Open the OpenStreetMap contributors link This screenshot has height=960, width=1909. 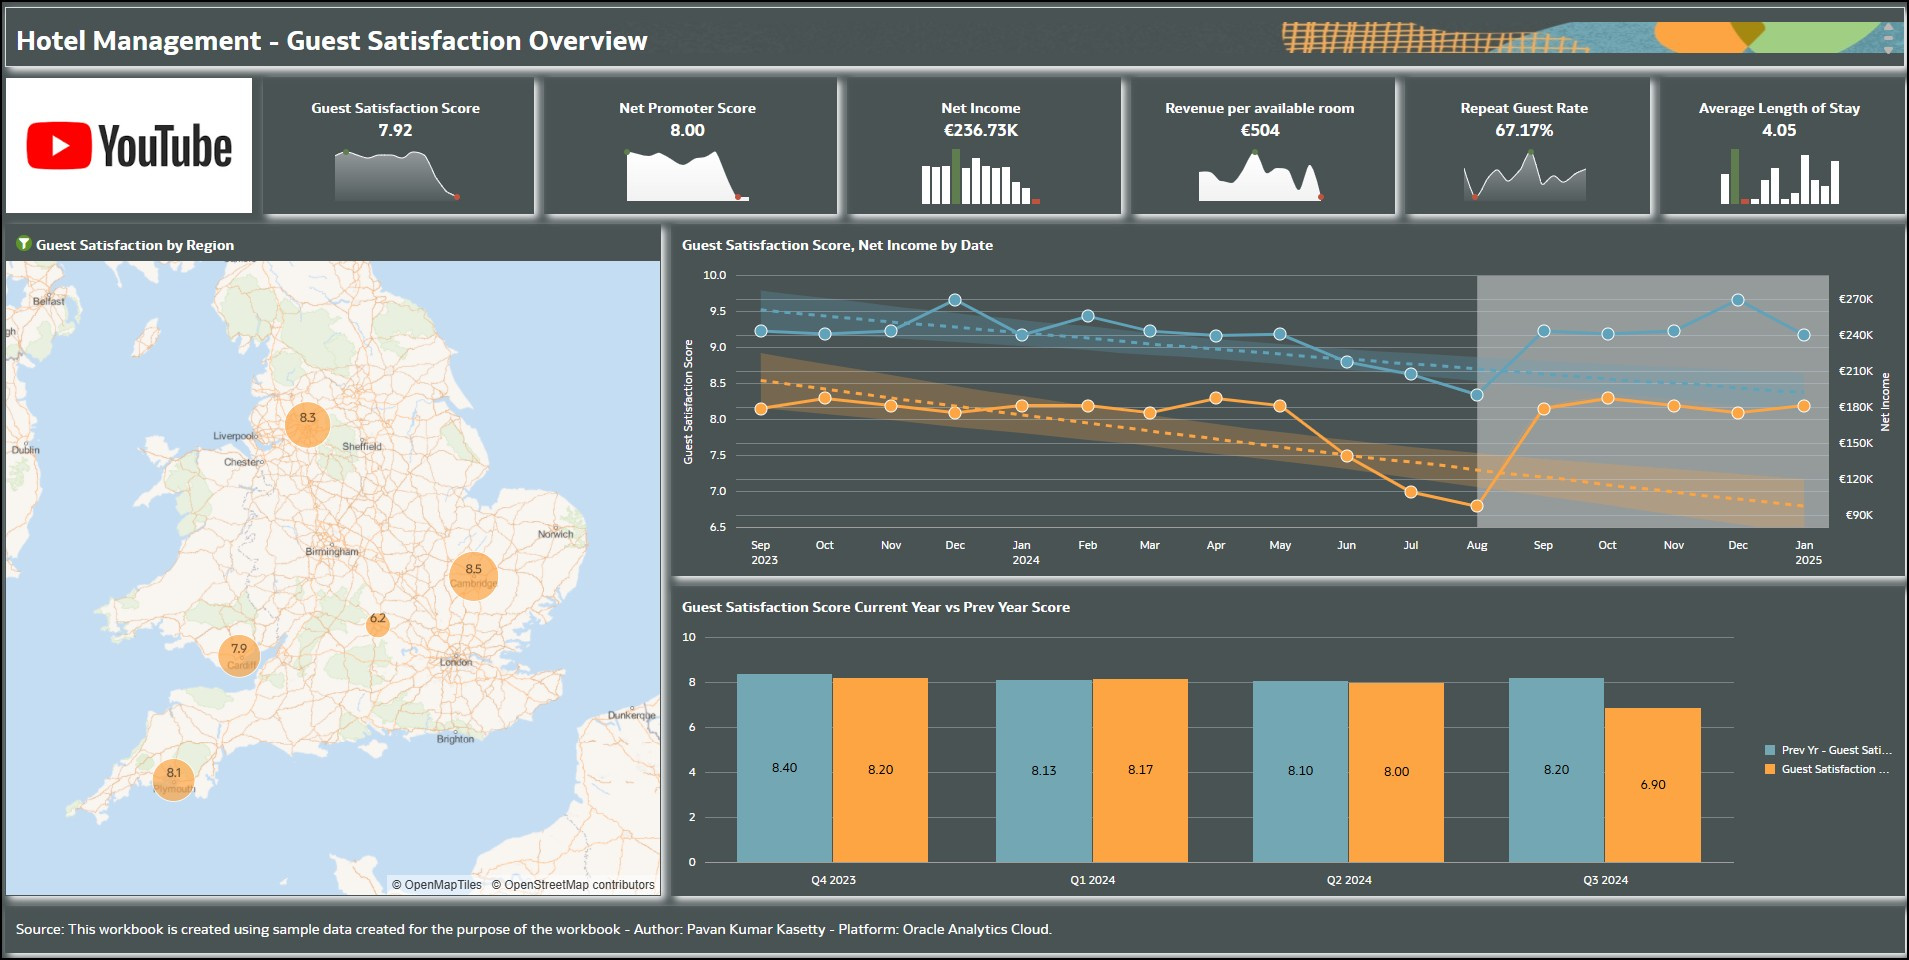[x=573, y=885]
